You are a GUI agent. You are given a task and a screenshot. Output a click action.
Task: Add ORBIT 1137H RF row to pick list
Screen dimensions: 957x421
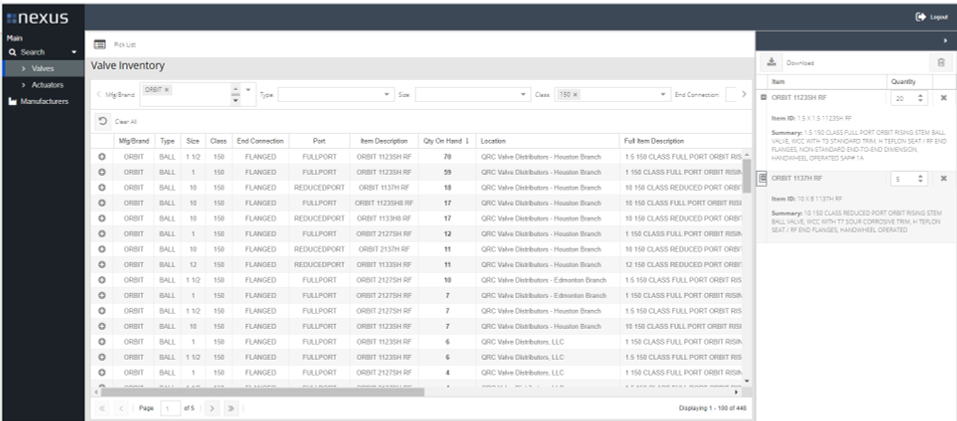[102, 187]
